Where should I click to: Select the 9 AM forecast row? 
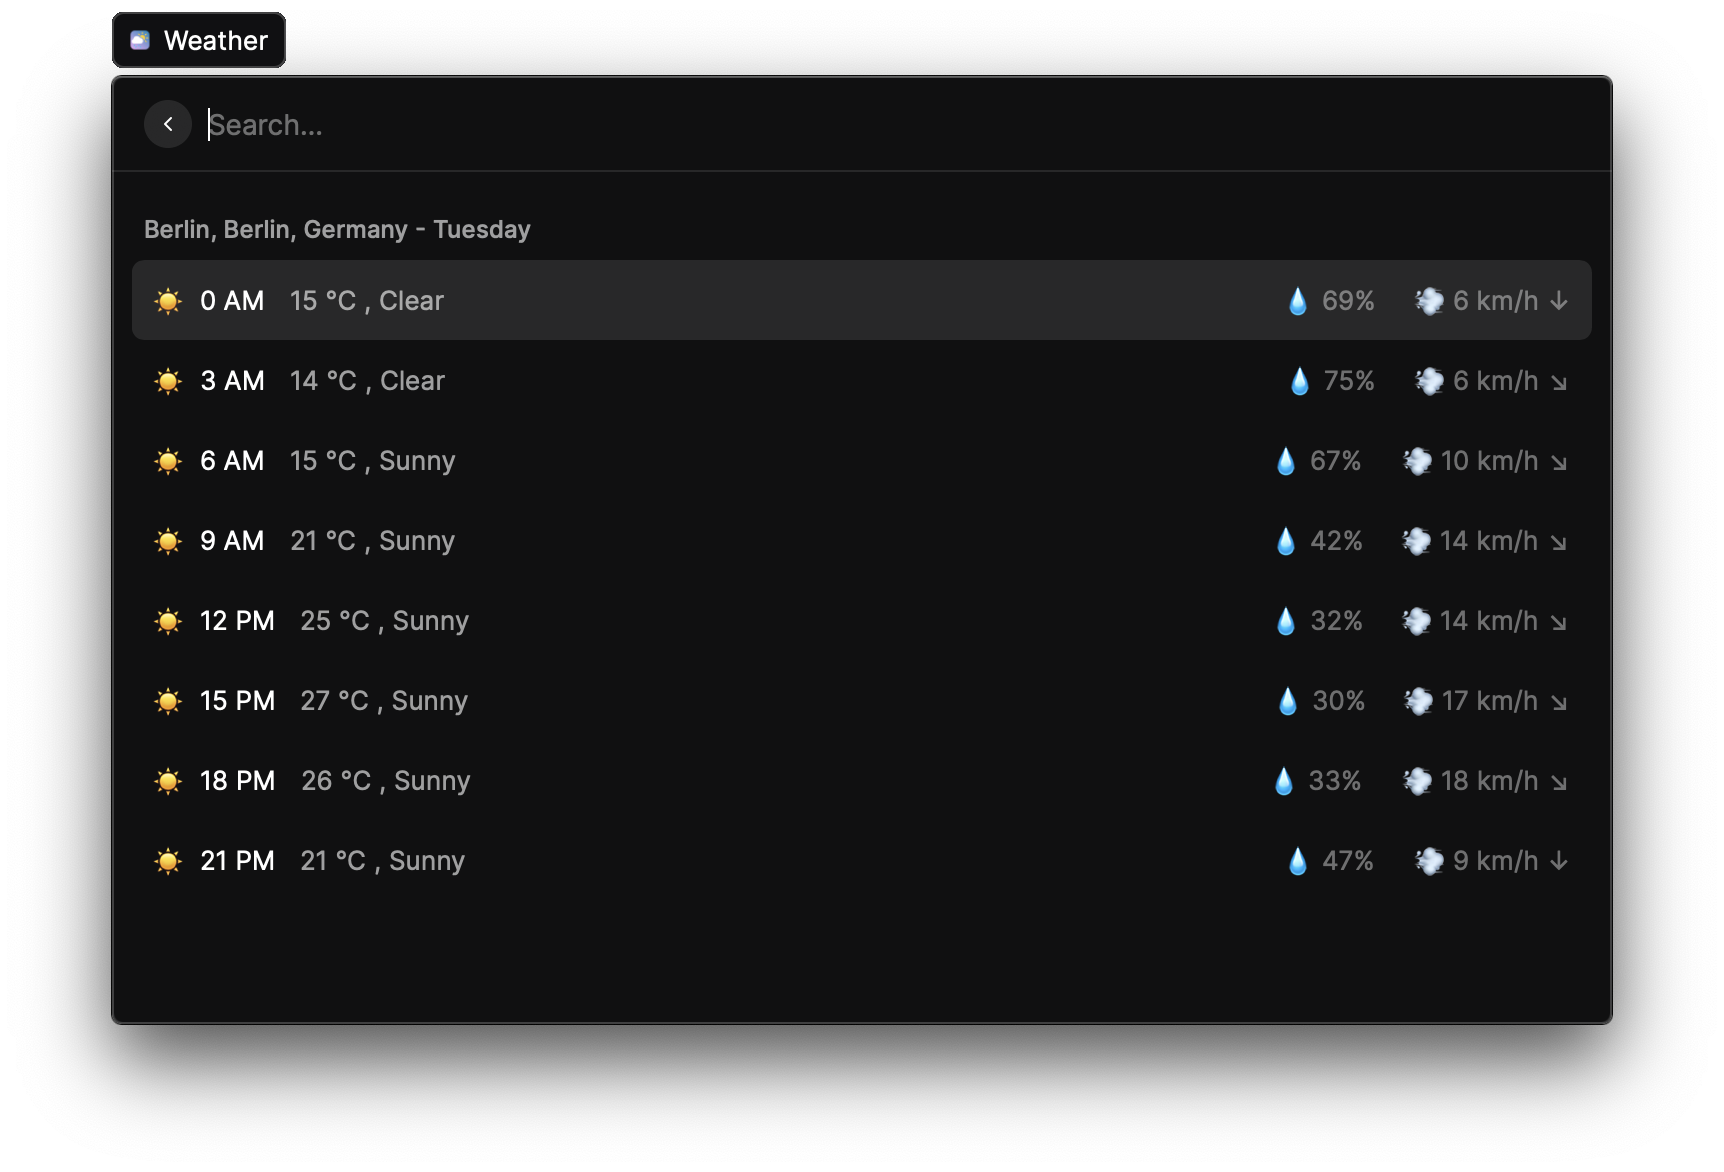700,541
